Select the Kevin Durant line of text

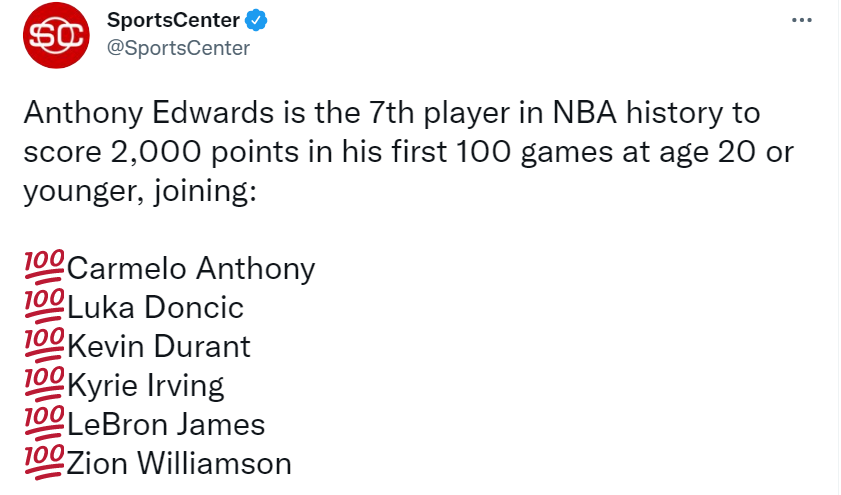159,346
